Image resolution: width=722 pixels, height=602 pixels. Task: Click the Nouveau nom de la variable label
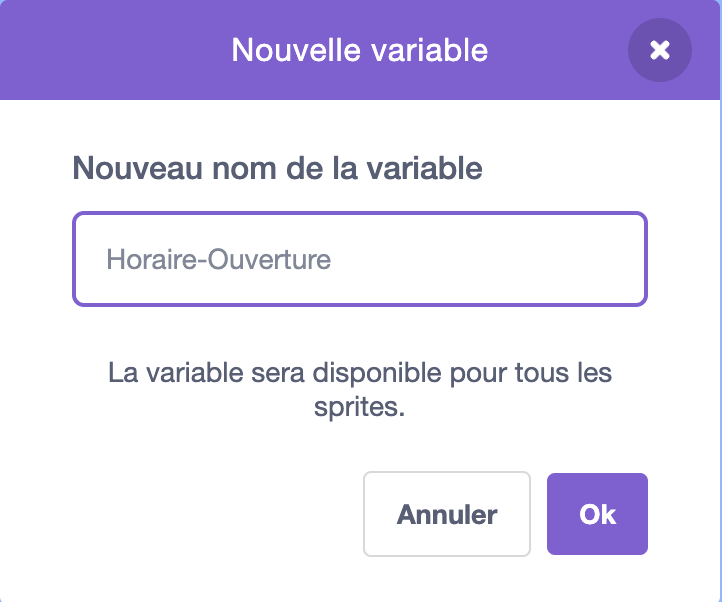(x=277, y=167)
